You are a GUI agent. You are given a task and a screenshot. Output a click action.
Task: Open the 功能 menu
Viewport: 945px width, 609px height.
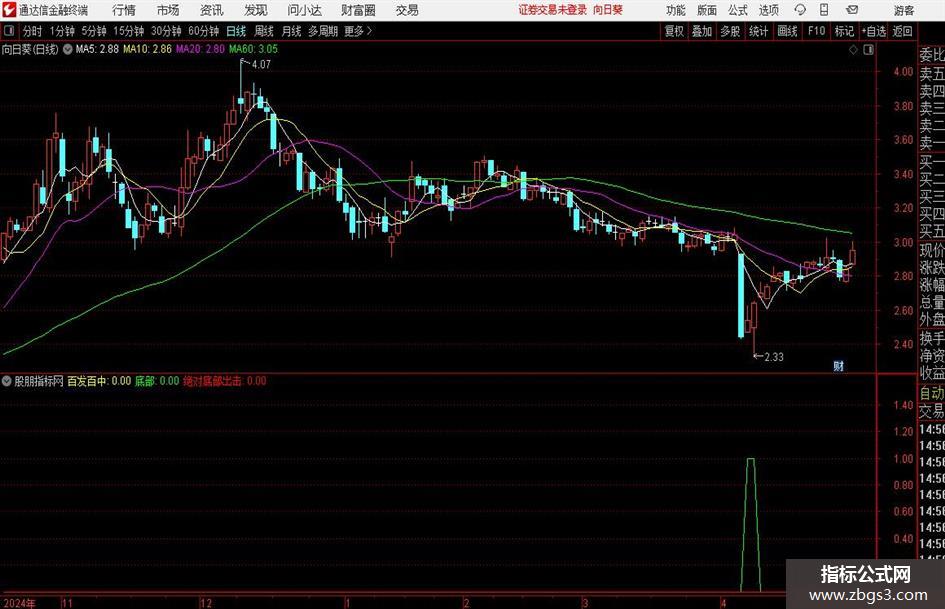676,10
